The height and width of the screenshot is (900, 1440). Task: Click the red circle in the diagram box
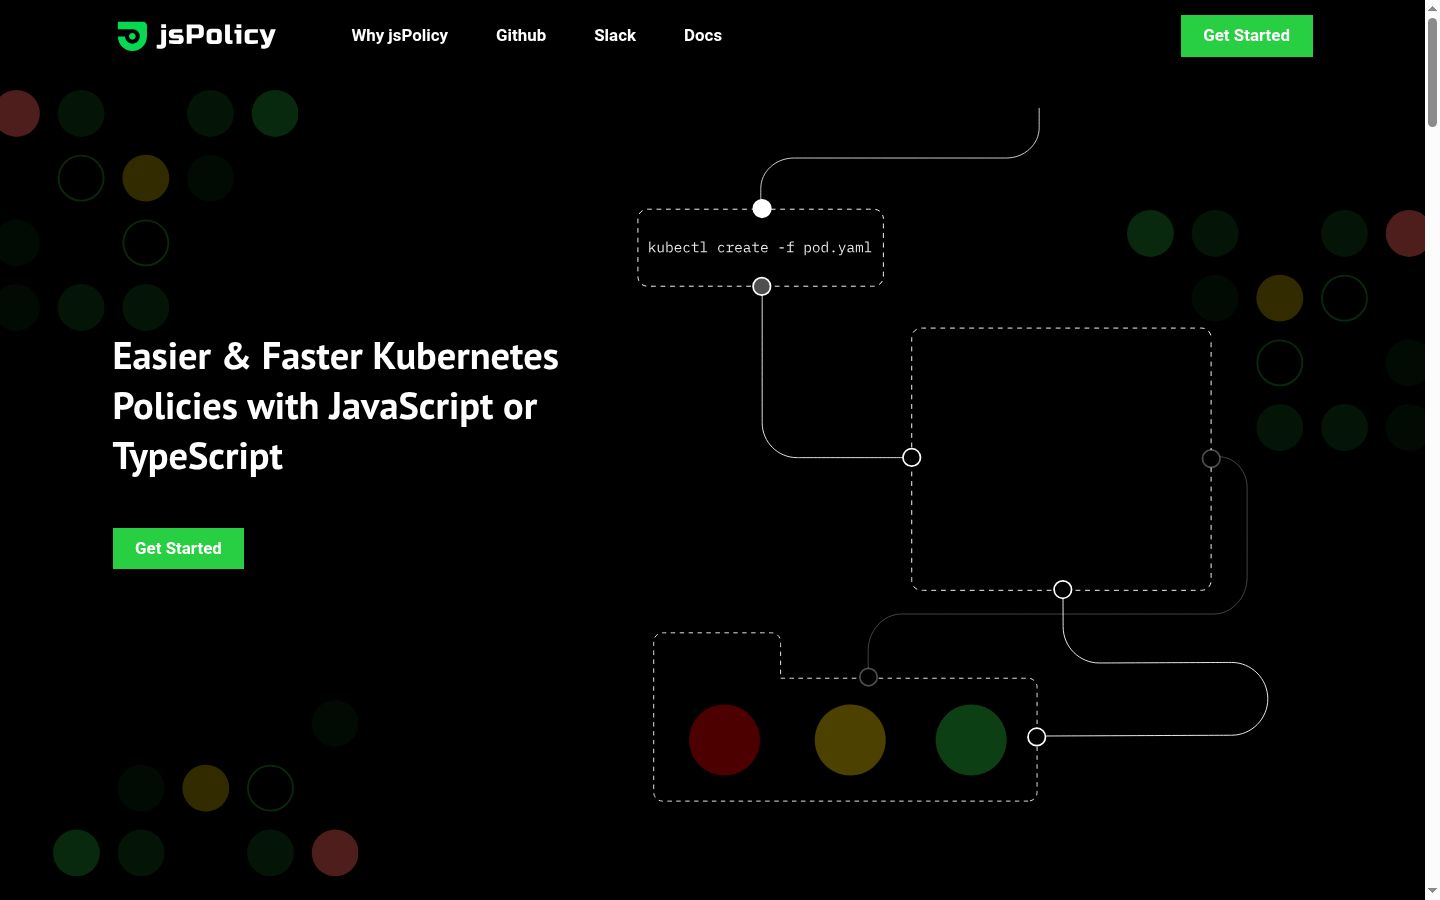pos(724,740)
